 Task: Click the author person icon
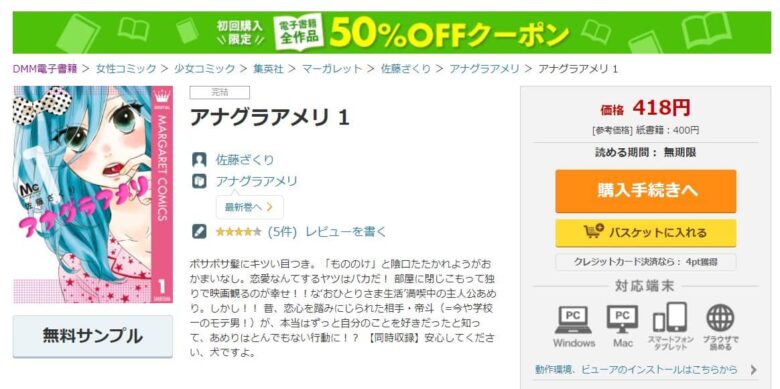point(199,160)
